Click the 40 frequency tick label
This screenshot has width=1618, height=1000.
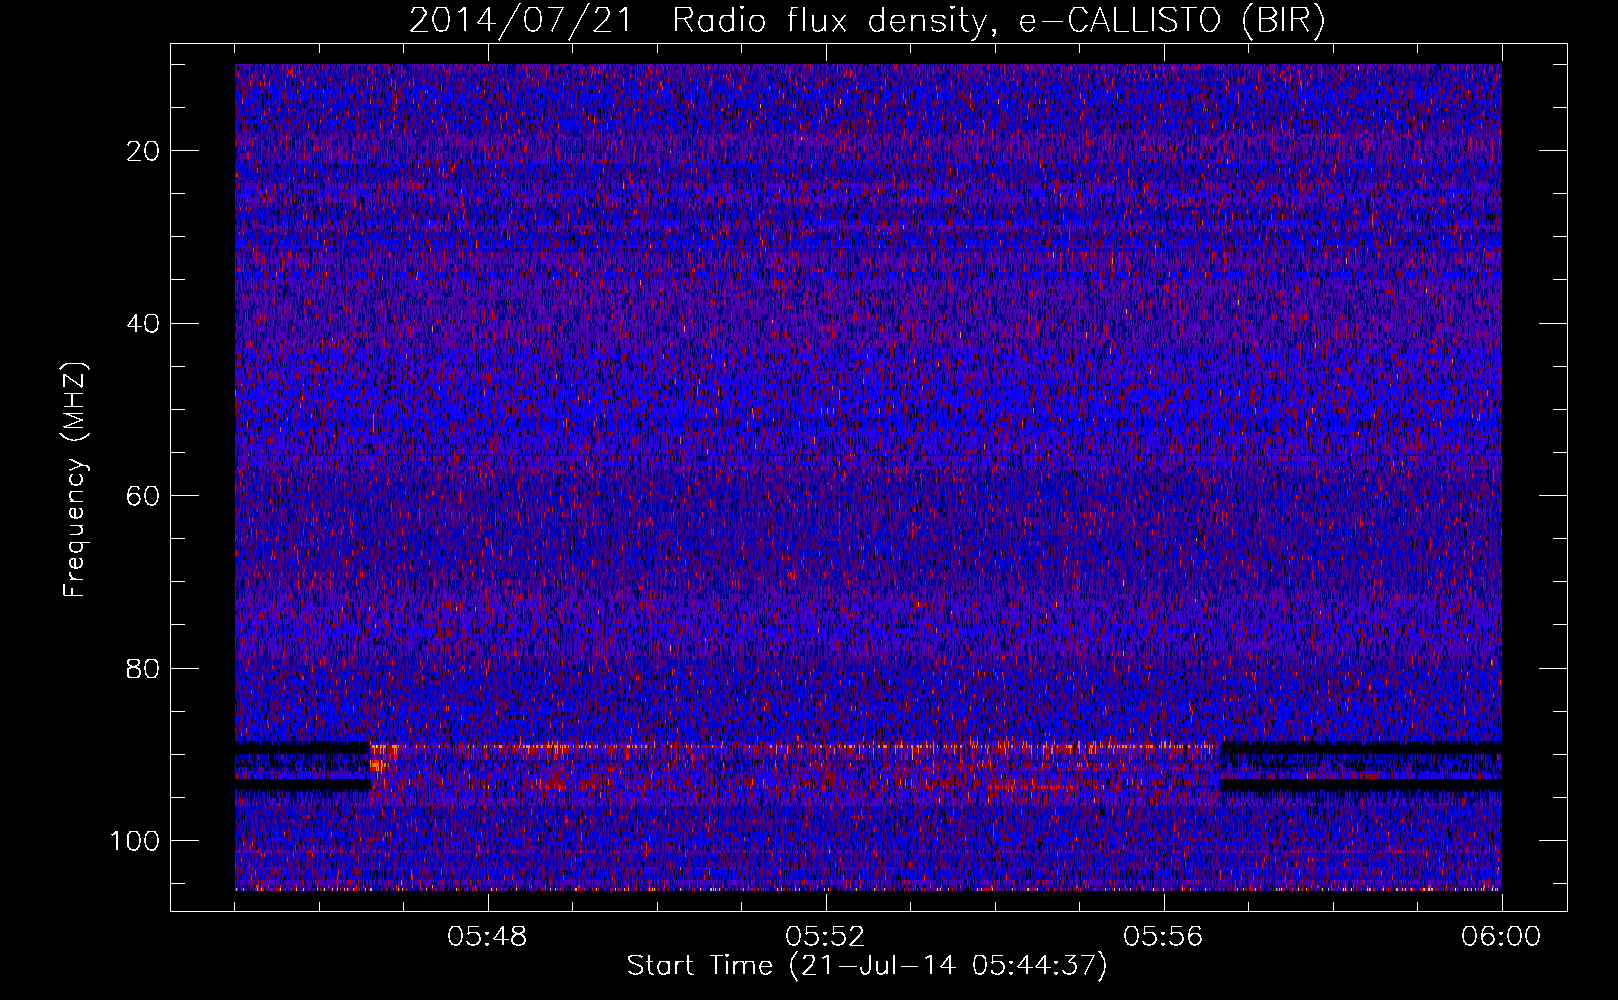pos(144,324)
